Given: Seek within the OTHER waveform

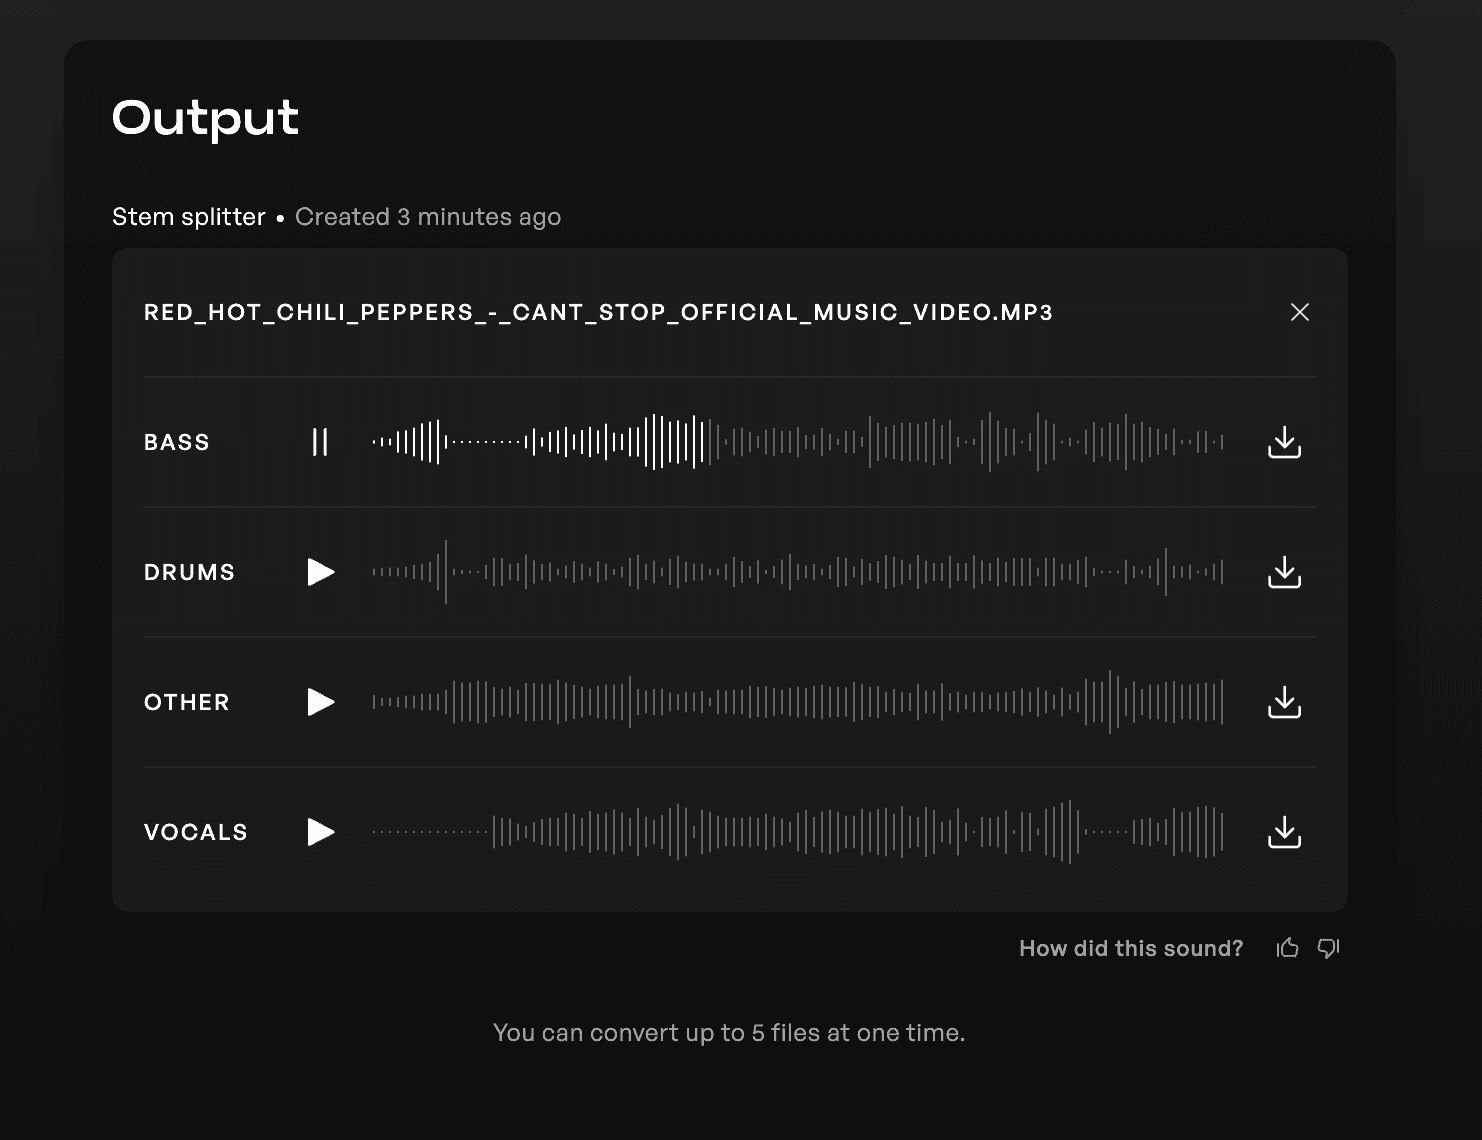Looking at the screenshot, I should pos(798,702).
